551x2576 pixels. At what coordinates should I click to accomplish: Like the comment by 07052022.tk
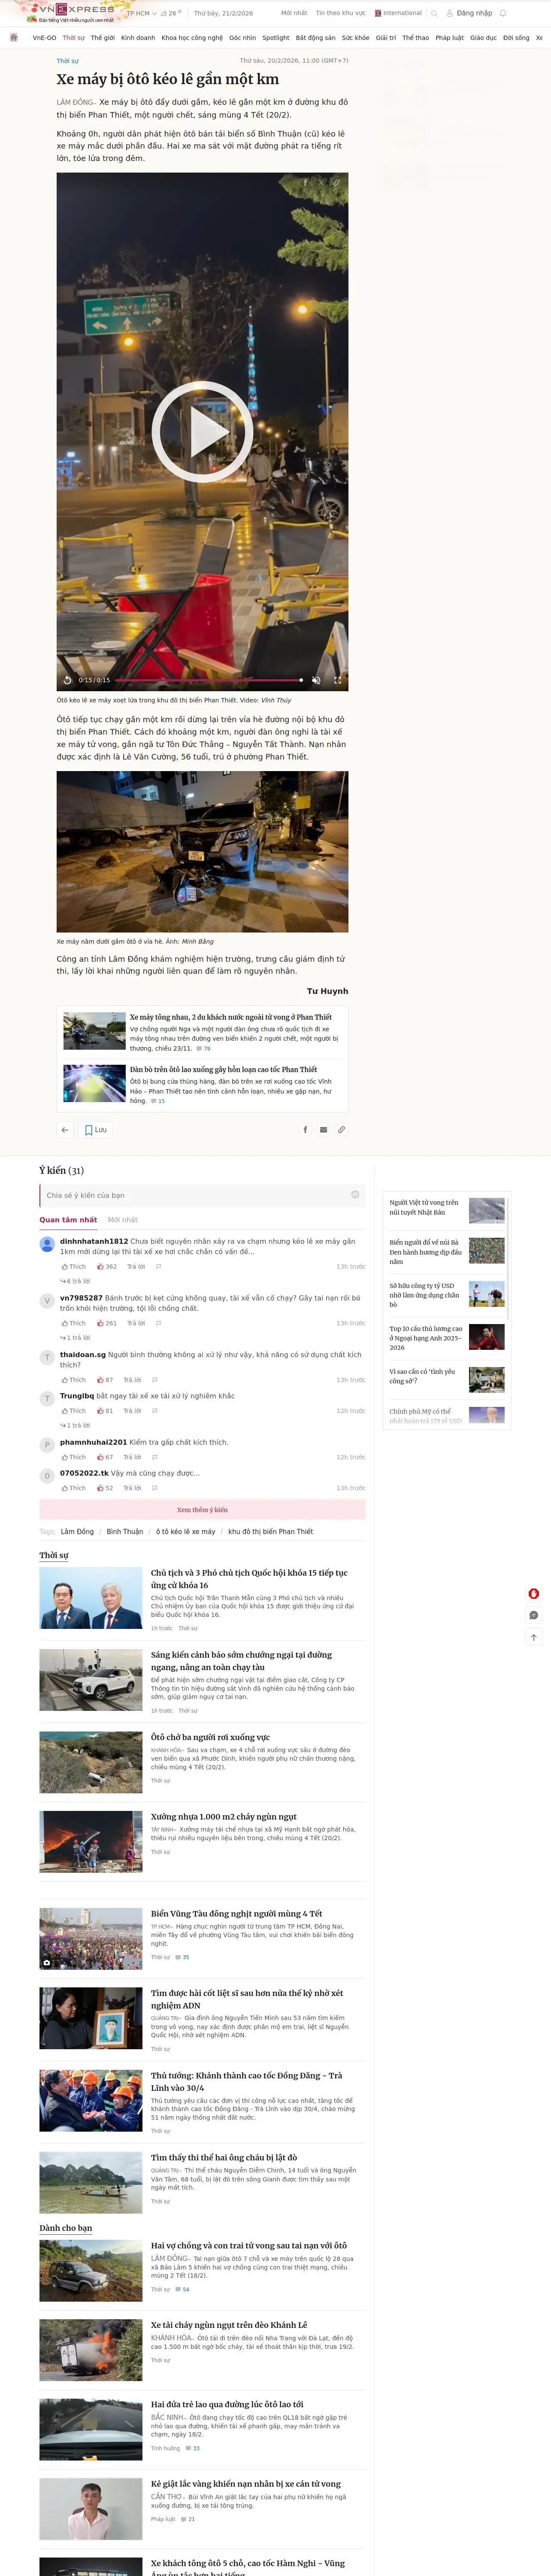tap(74, 1488)
